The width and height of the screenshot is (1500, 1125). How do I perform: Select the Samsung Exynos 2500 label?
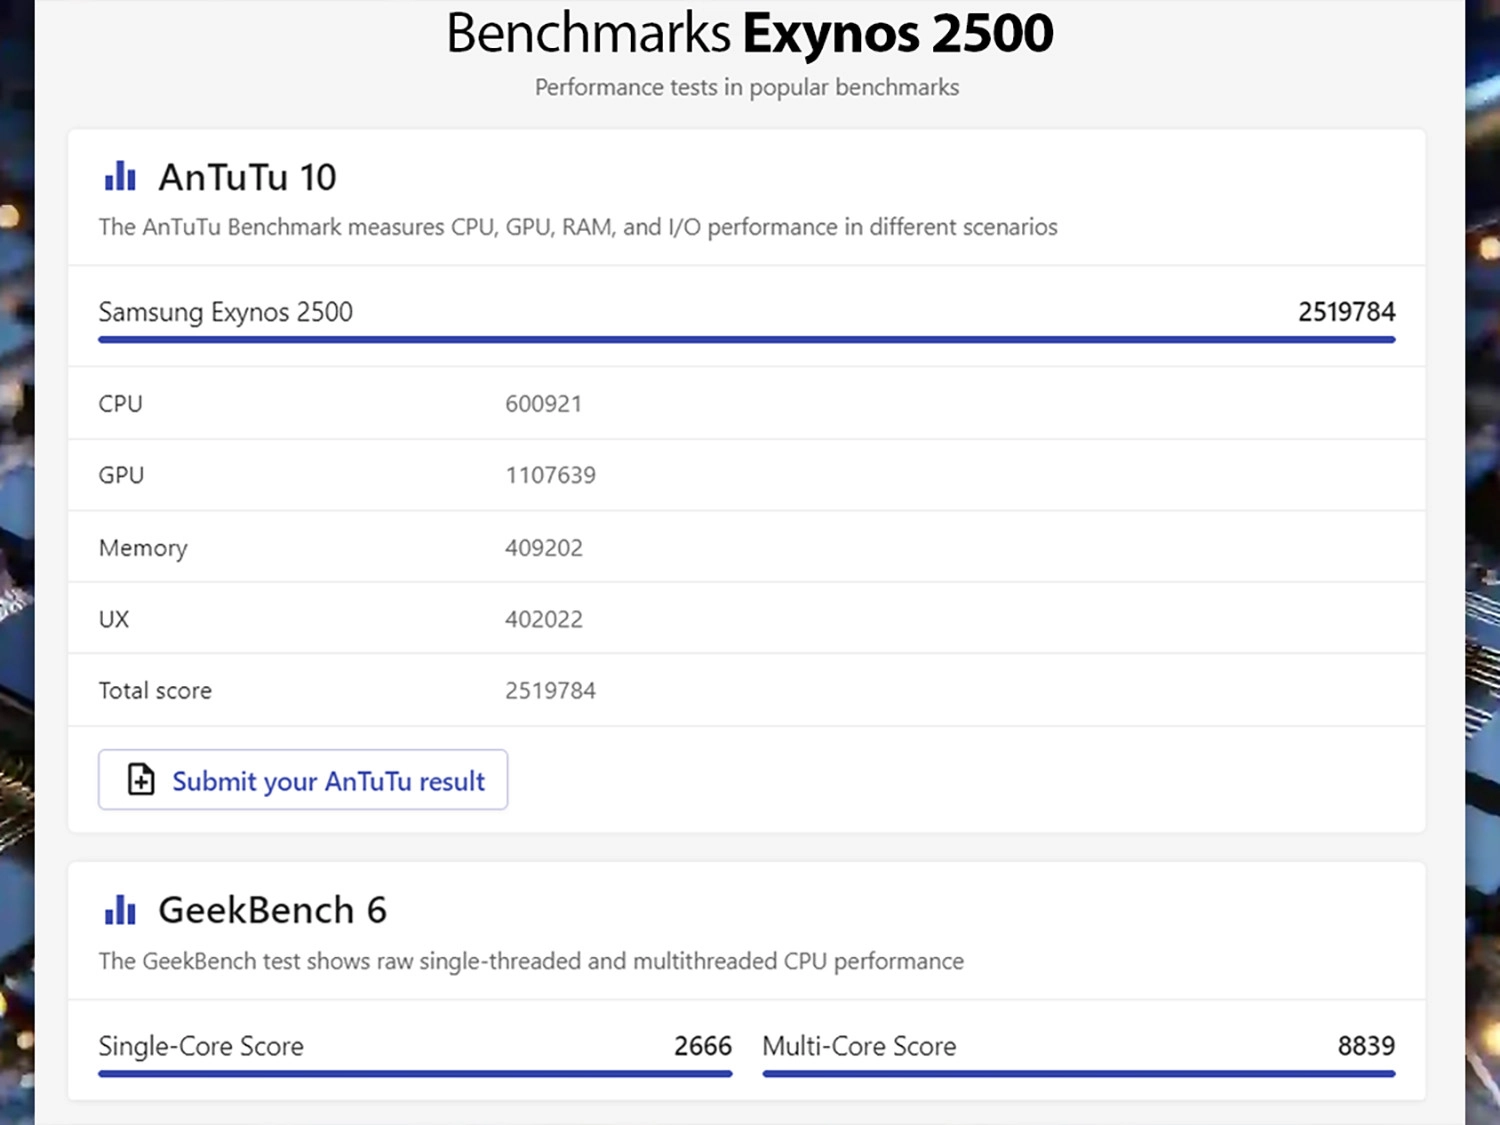225,312
